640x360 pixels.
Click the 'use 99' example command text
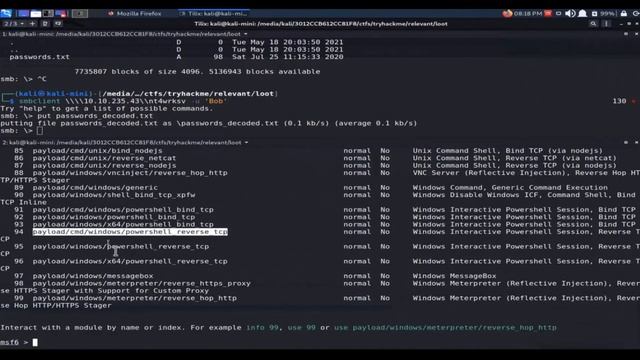coord(301,328)
